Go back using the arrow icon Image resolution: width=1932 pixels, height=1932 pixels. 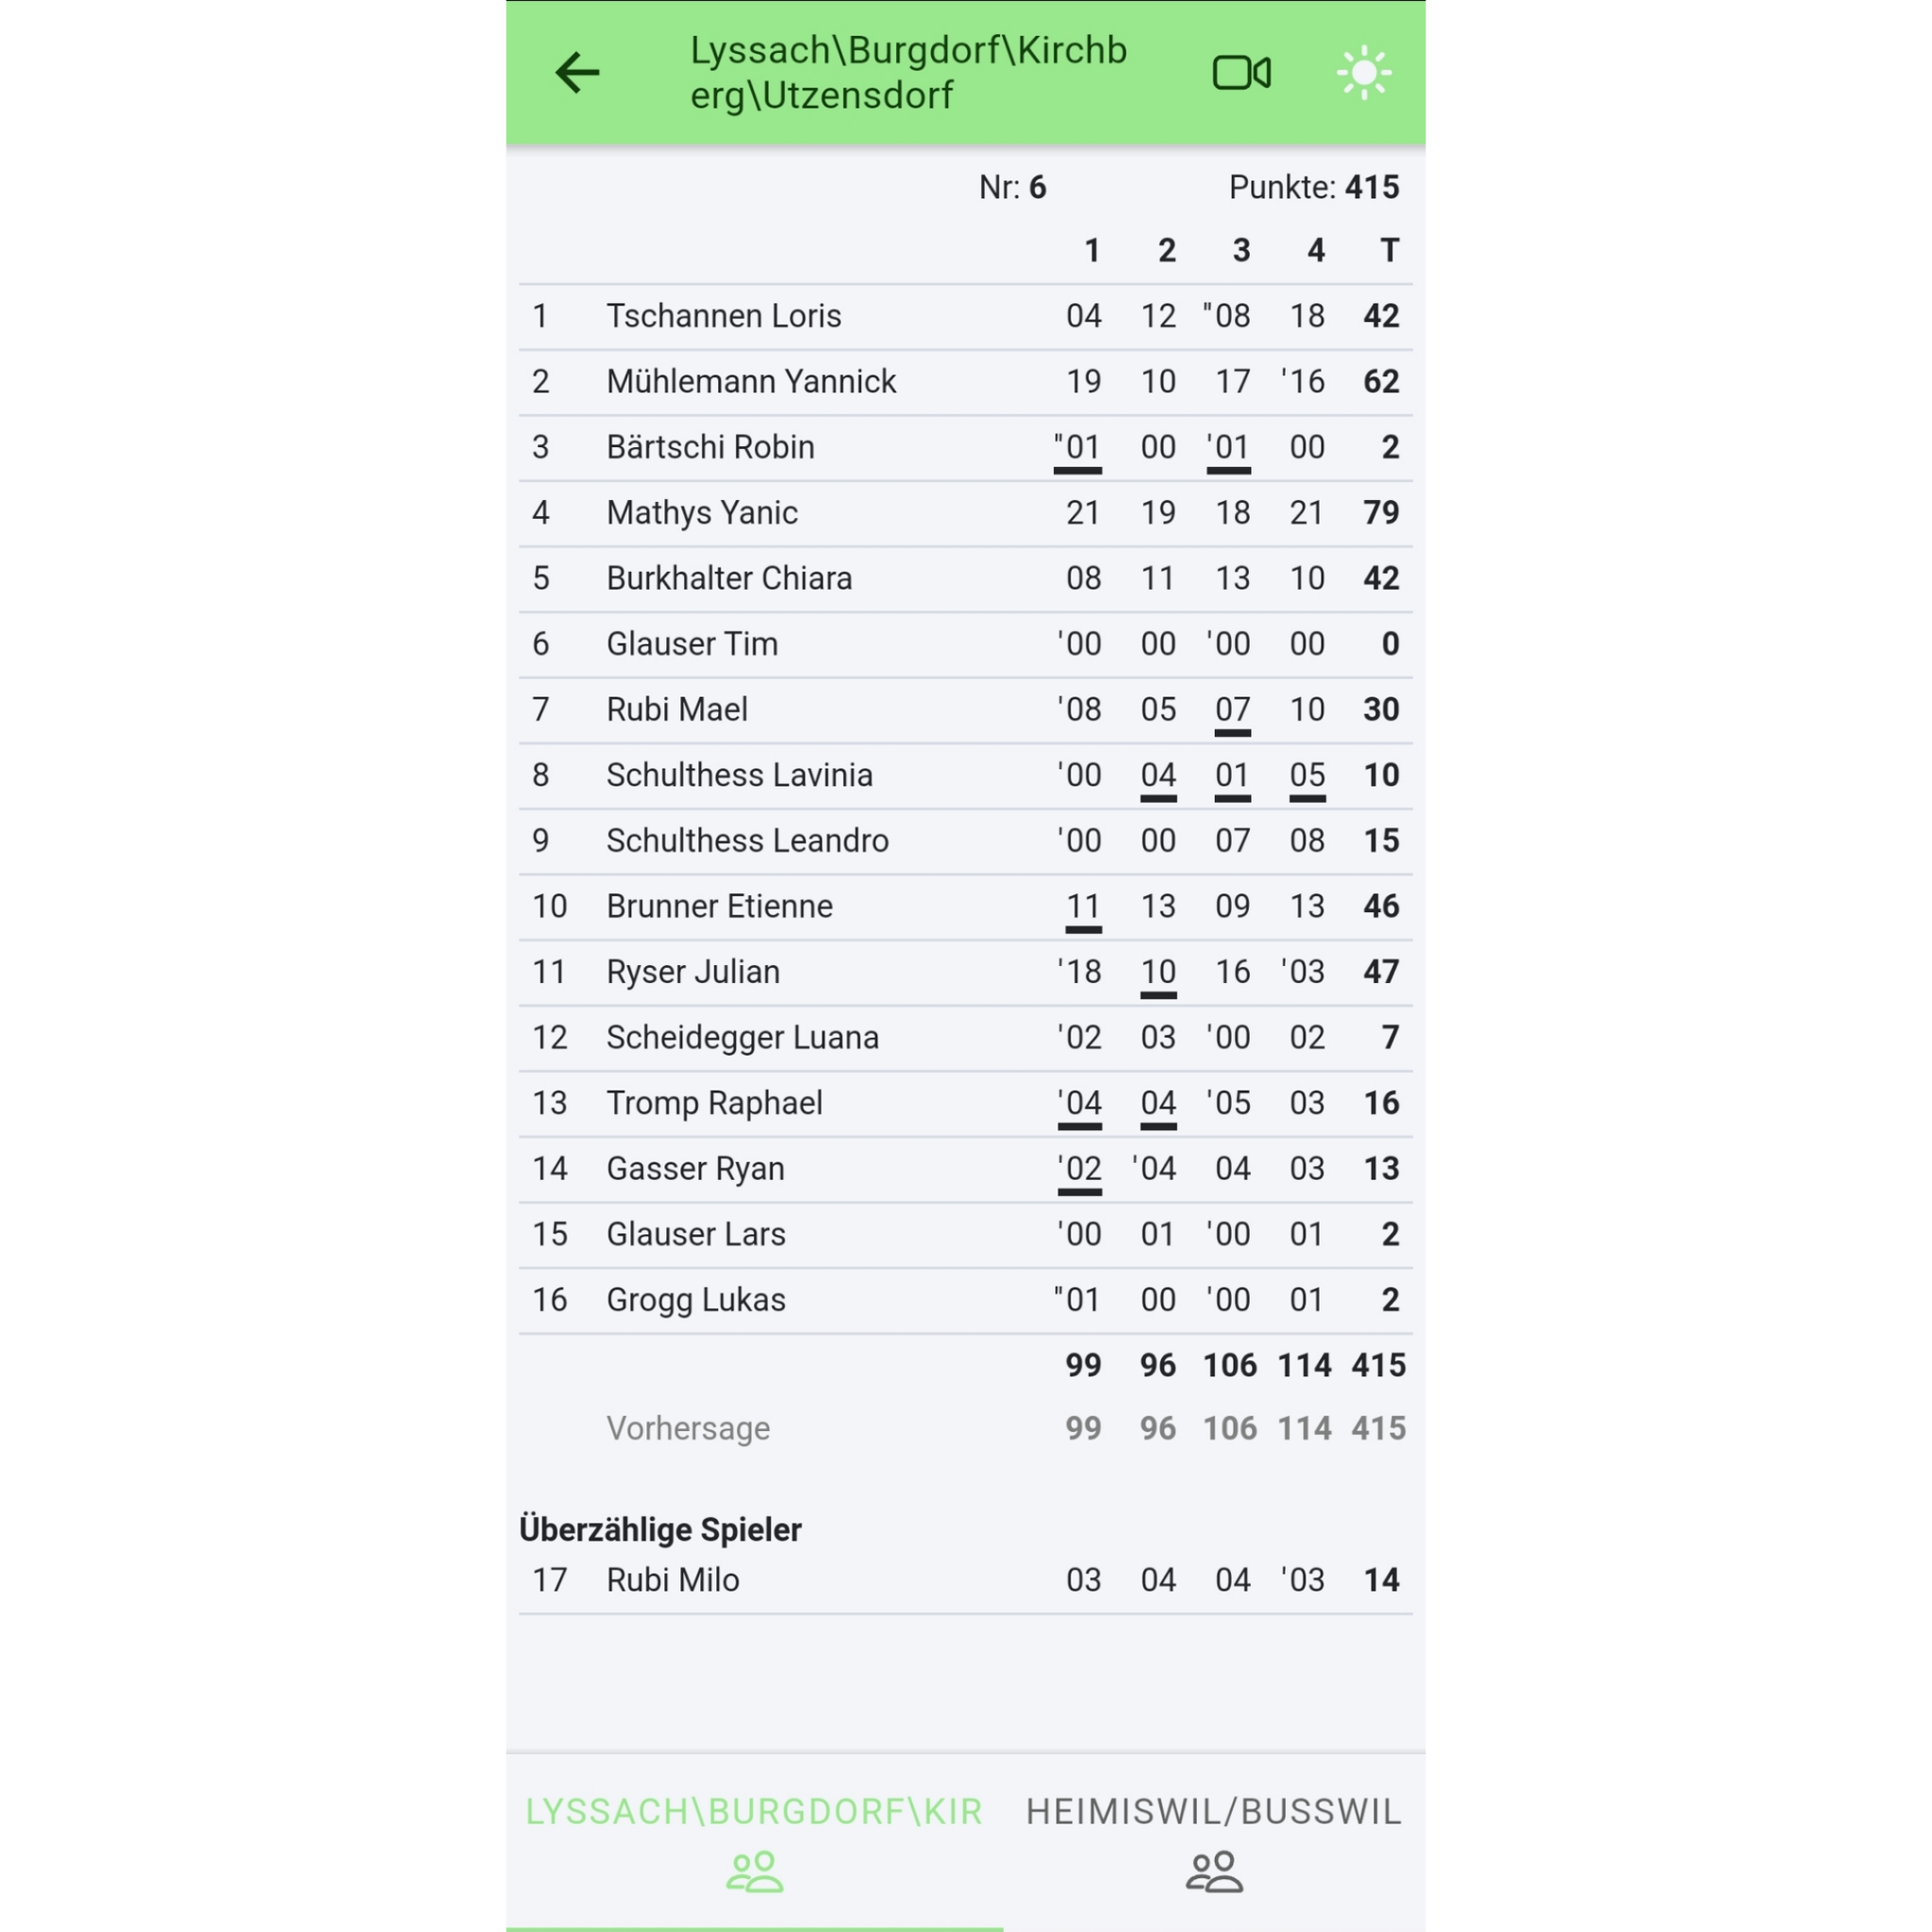577,73
